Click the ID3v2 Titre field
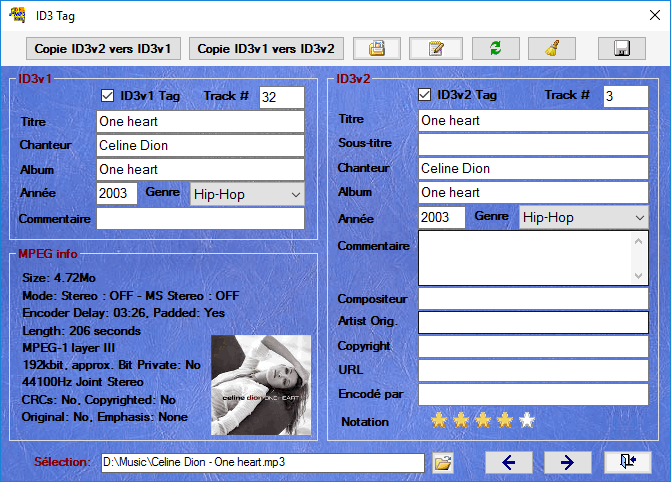 click(533, 121)
